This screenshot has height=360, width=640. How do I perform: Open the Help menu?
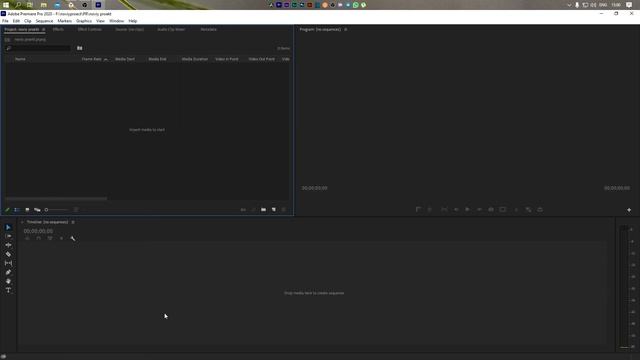133,21
